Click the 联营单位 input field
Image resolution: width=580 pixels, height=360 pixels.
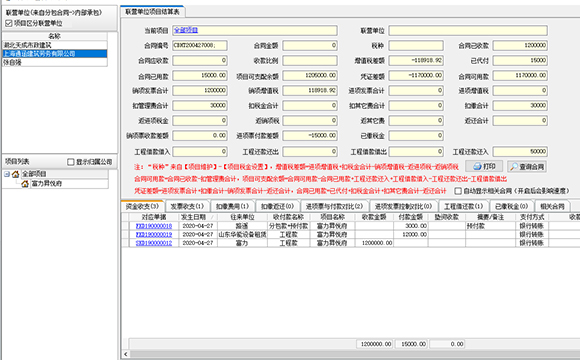(x=468, y=31)
